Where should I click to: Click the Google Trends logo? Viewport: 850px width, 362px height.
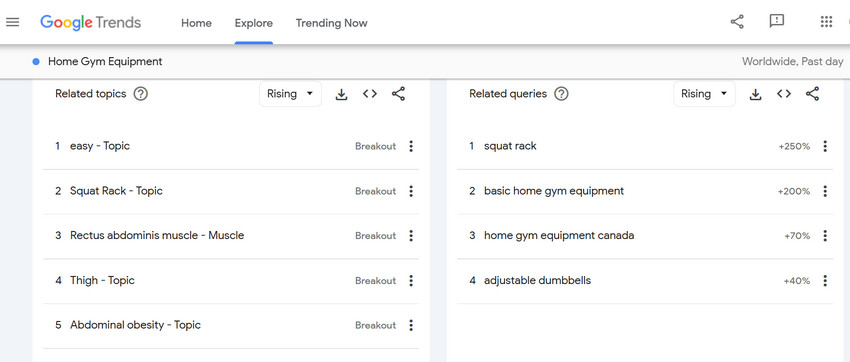pyautogui.click(x=91, y=23)
